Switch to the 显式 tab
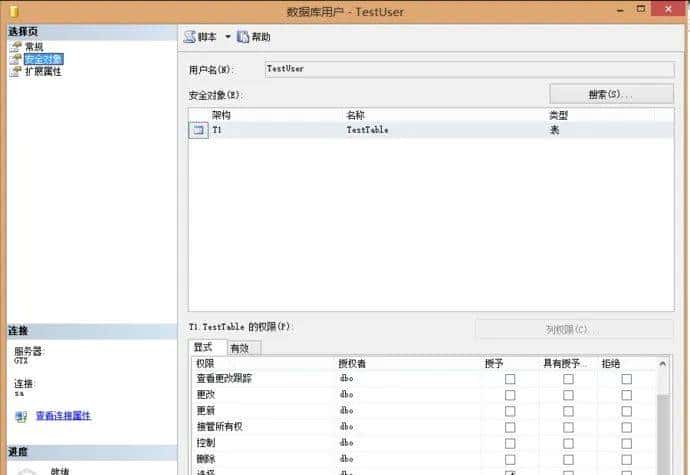Viewport: 690px width, 475px height. (207, 347)
